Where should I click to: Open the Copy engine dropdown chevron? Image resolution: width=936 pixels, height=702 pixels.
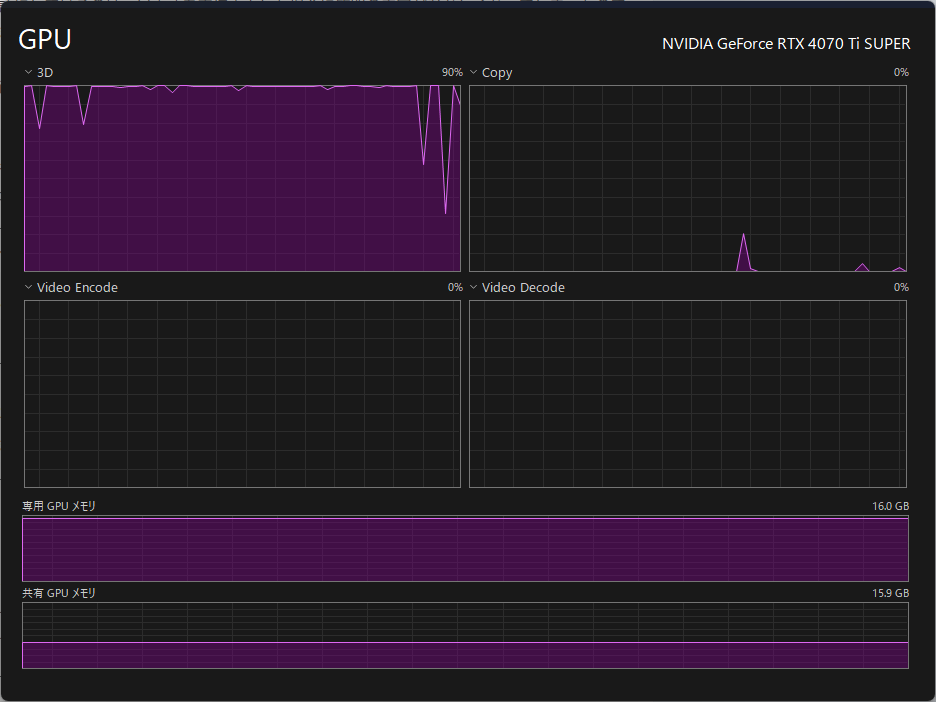click(x=473, y=72)
